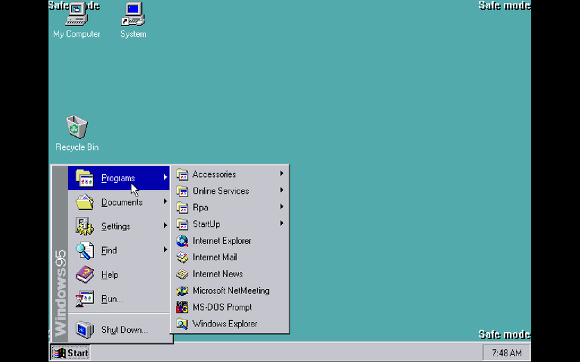Click the purple Help book icon

point(85,274)
